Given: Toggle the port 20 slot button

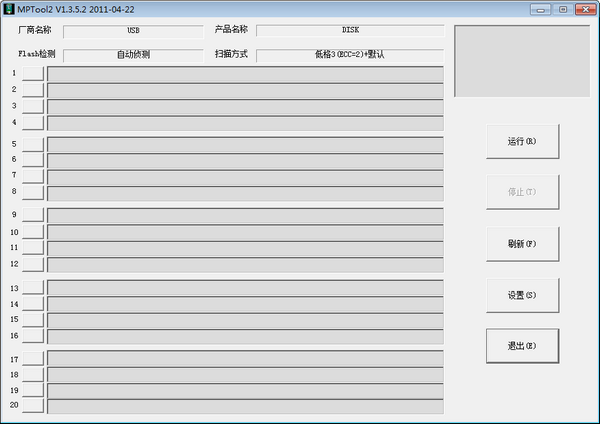Looking at the screenshot, I should [33, 406].
